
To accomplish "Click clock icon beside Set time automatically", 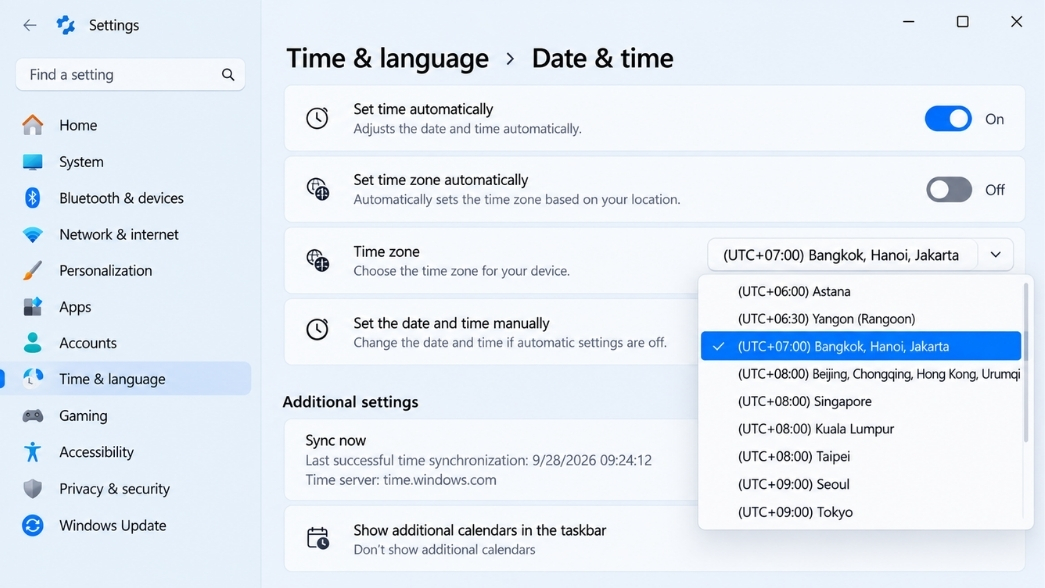I will coord(317,118).
